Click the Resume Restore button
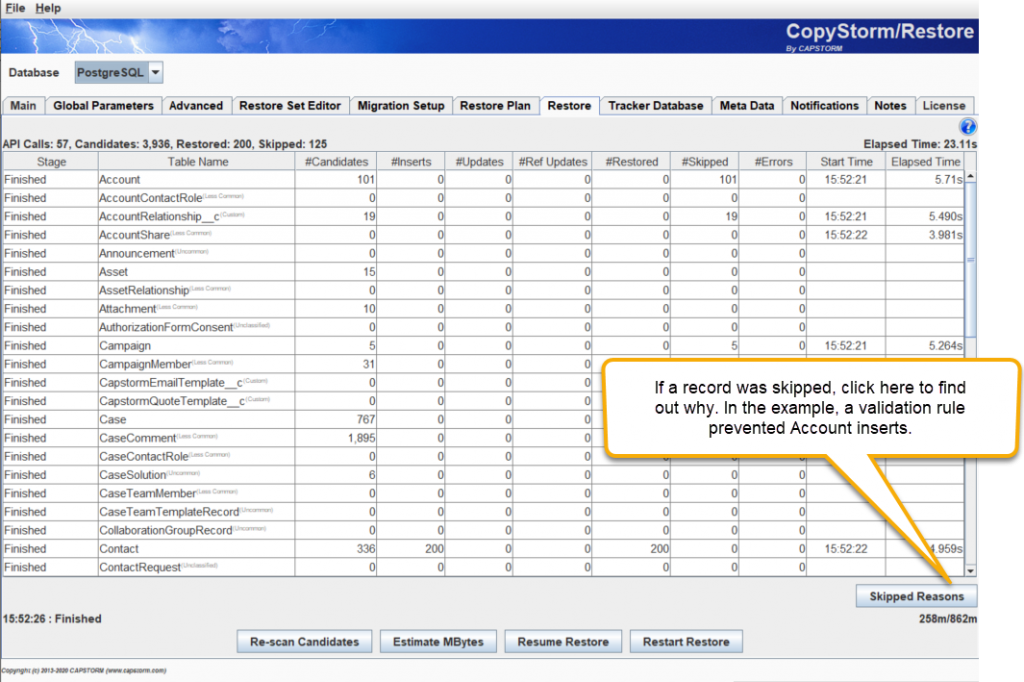The width and height of the screenshot is (1024, 682). coord(563,642)
